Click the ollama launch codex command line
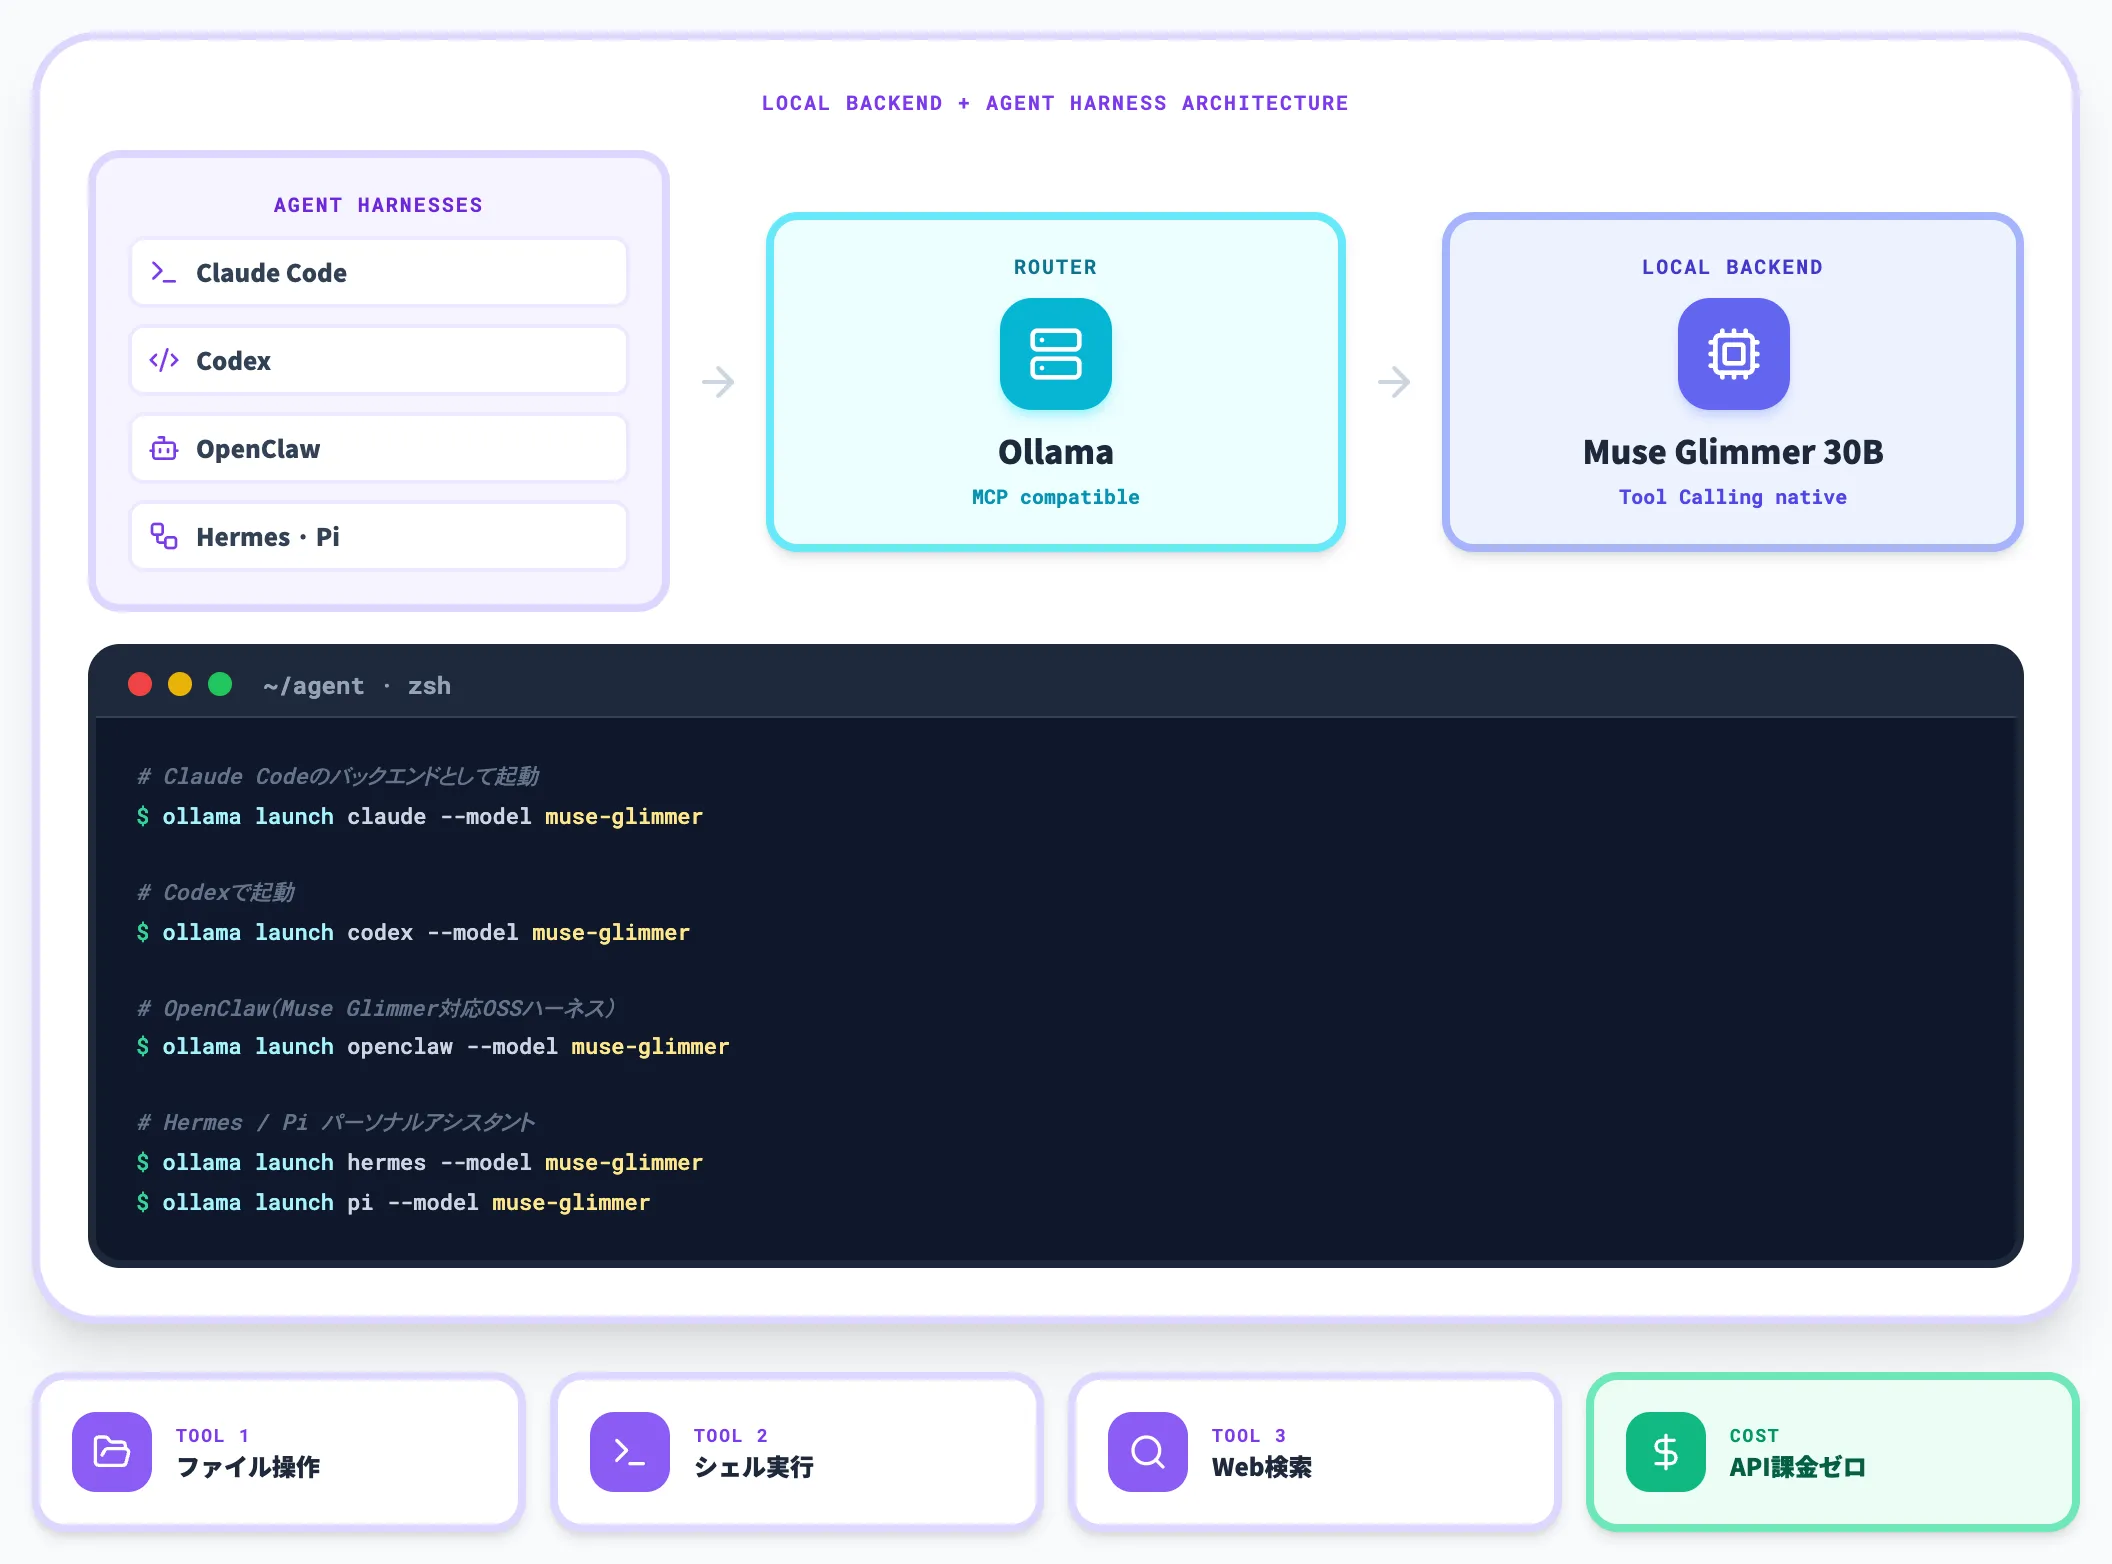This screenshot has height=1564, width=2112. [413, 932]
